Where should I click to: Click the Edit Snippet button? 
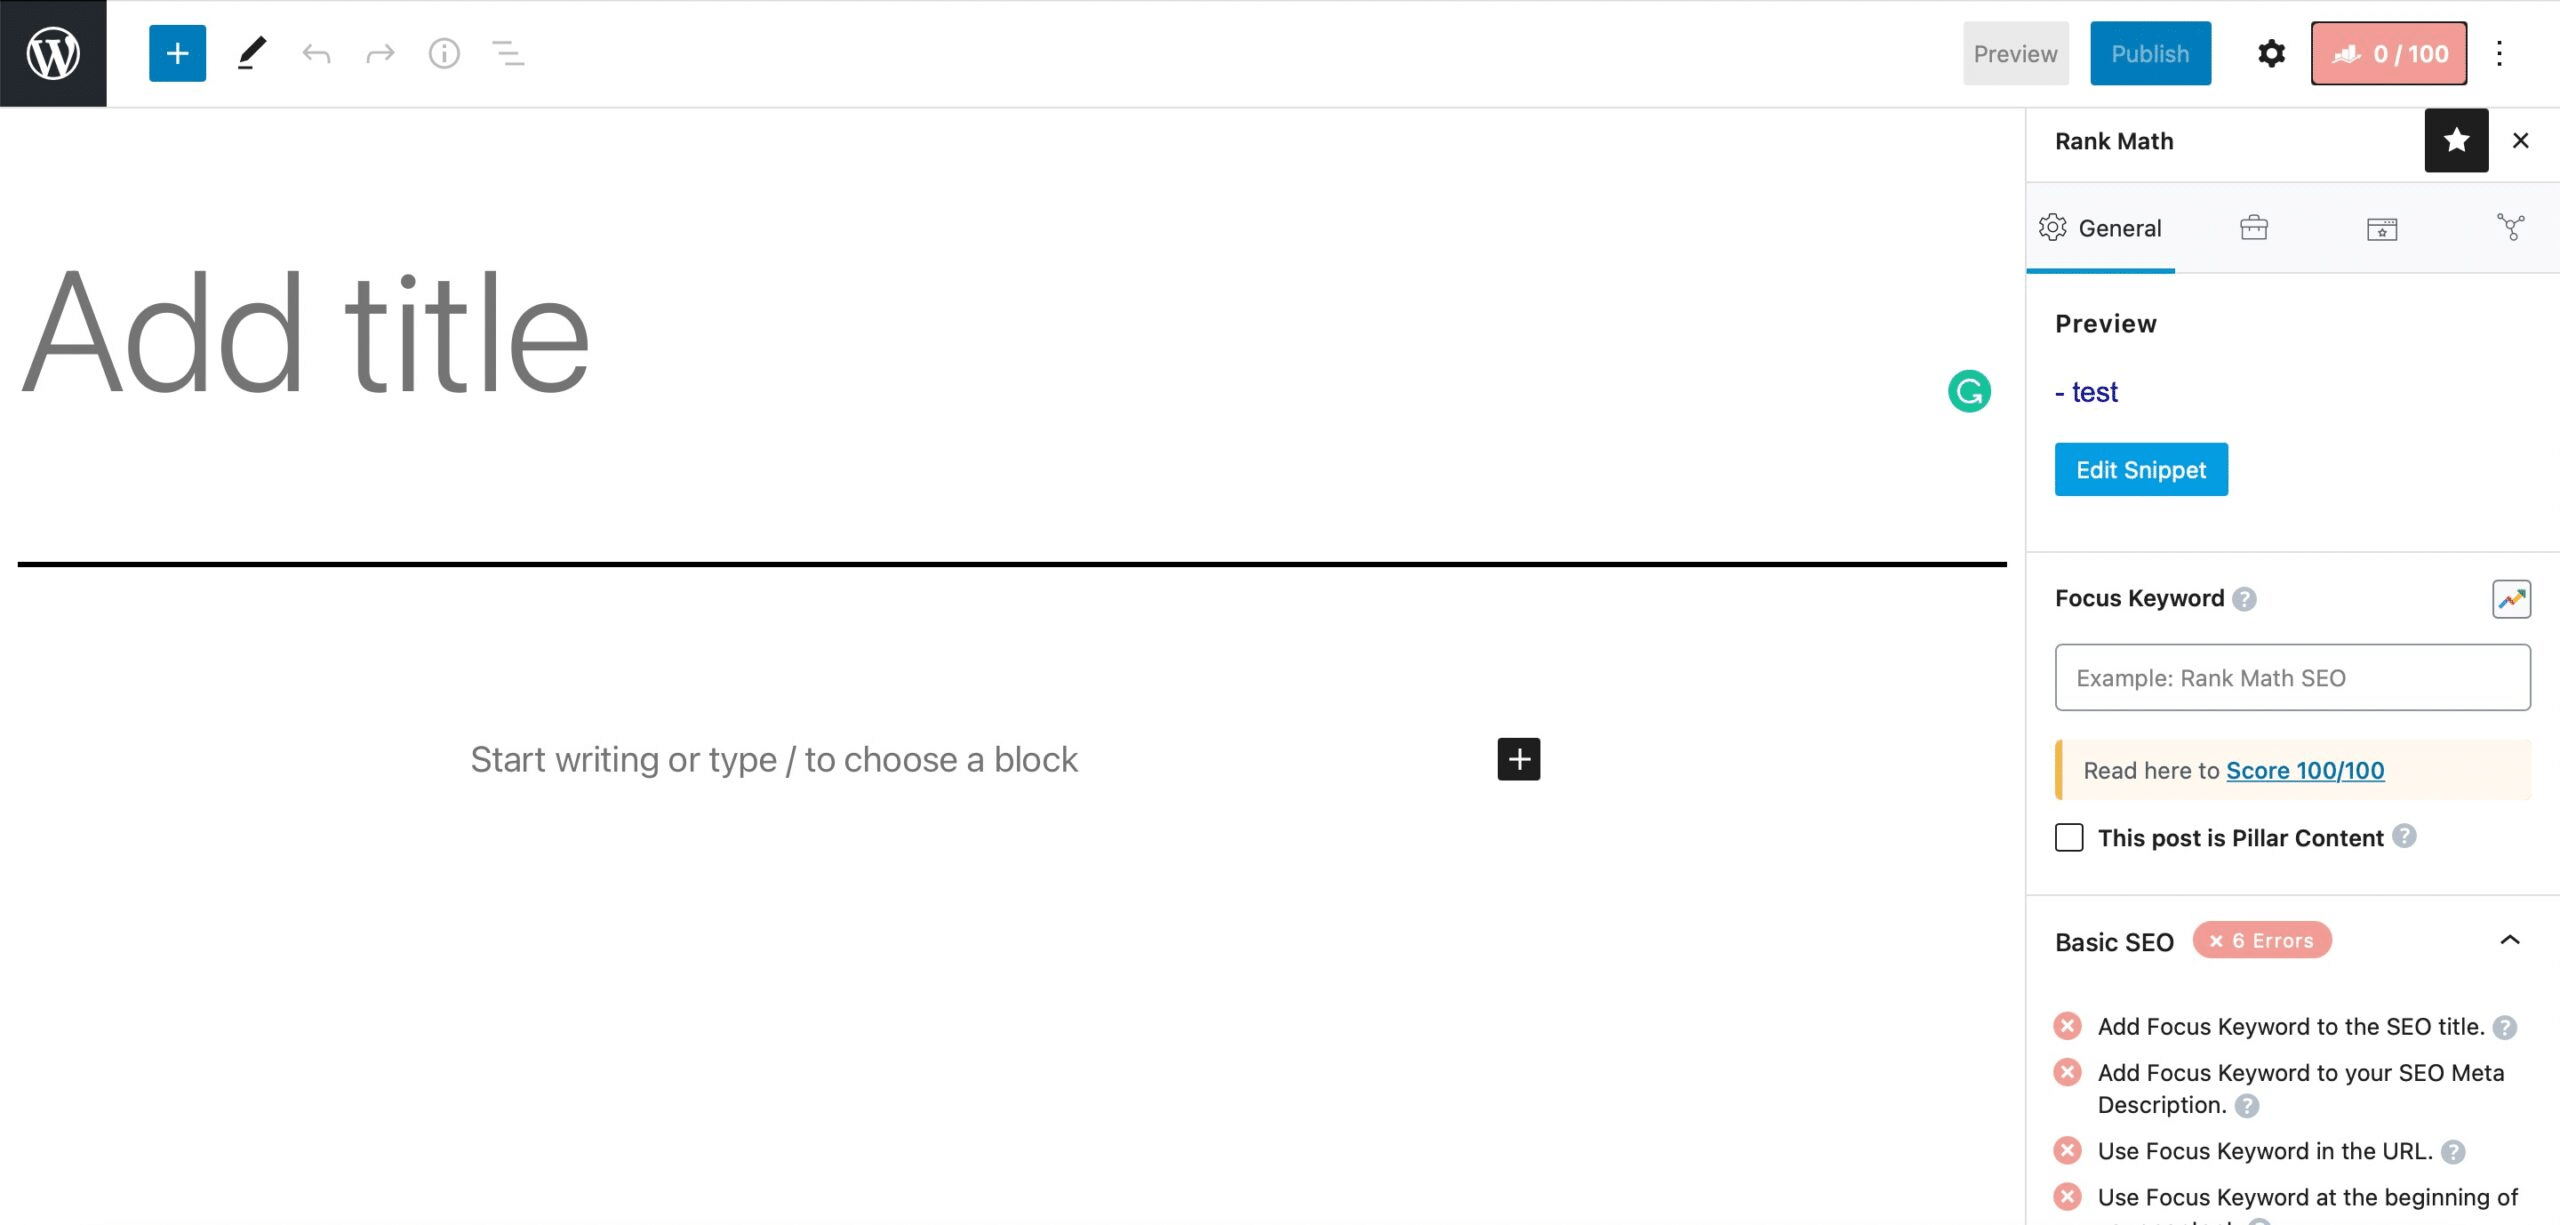pos(2140,469)
